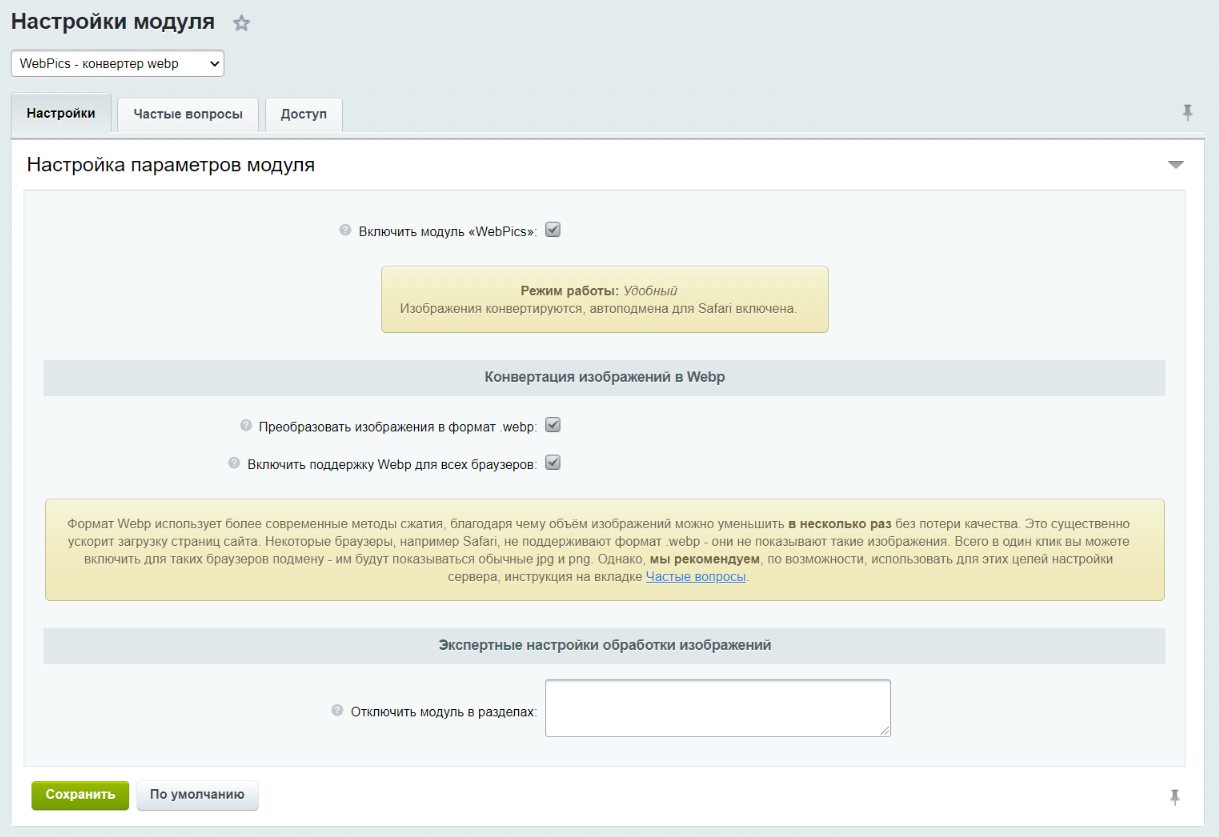The width and height of the screenshot is (1219, 837).
Task: Show help hint for «Преобразовать изображения в формат .webp»
Action: pyautogui.click(x=246, y=425)
